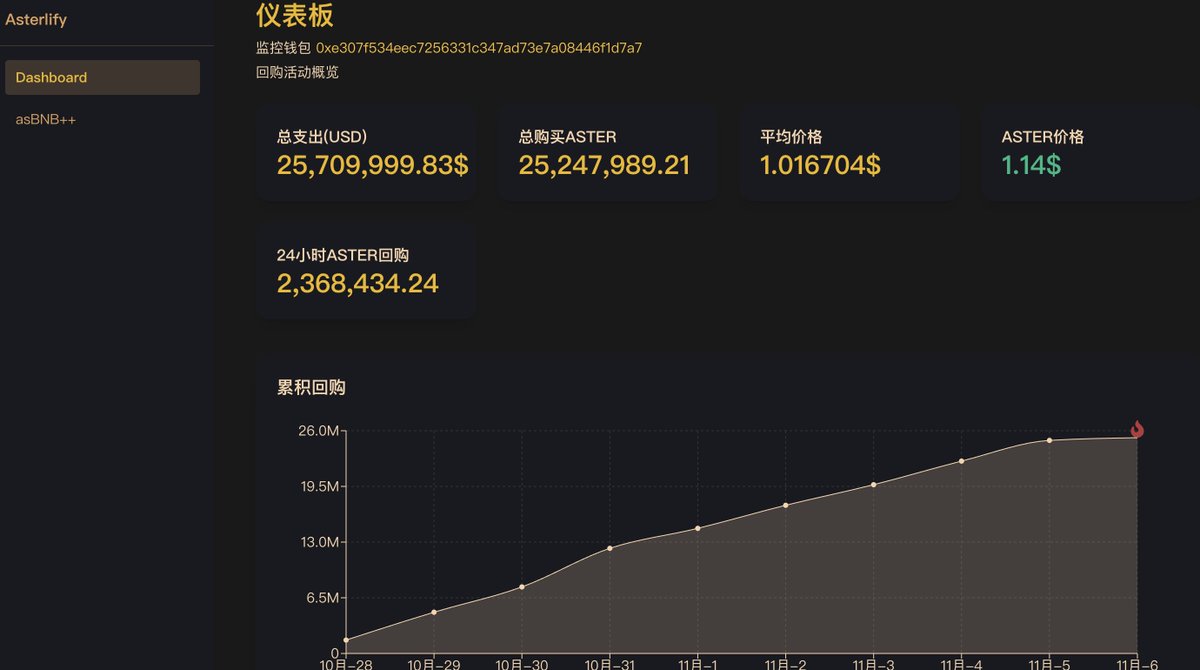Click the chart data point for 10月-29

click(434, 612)
